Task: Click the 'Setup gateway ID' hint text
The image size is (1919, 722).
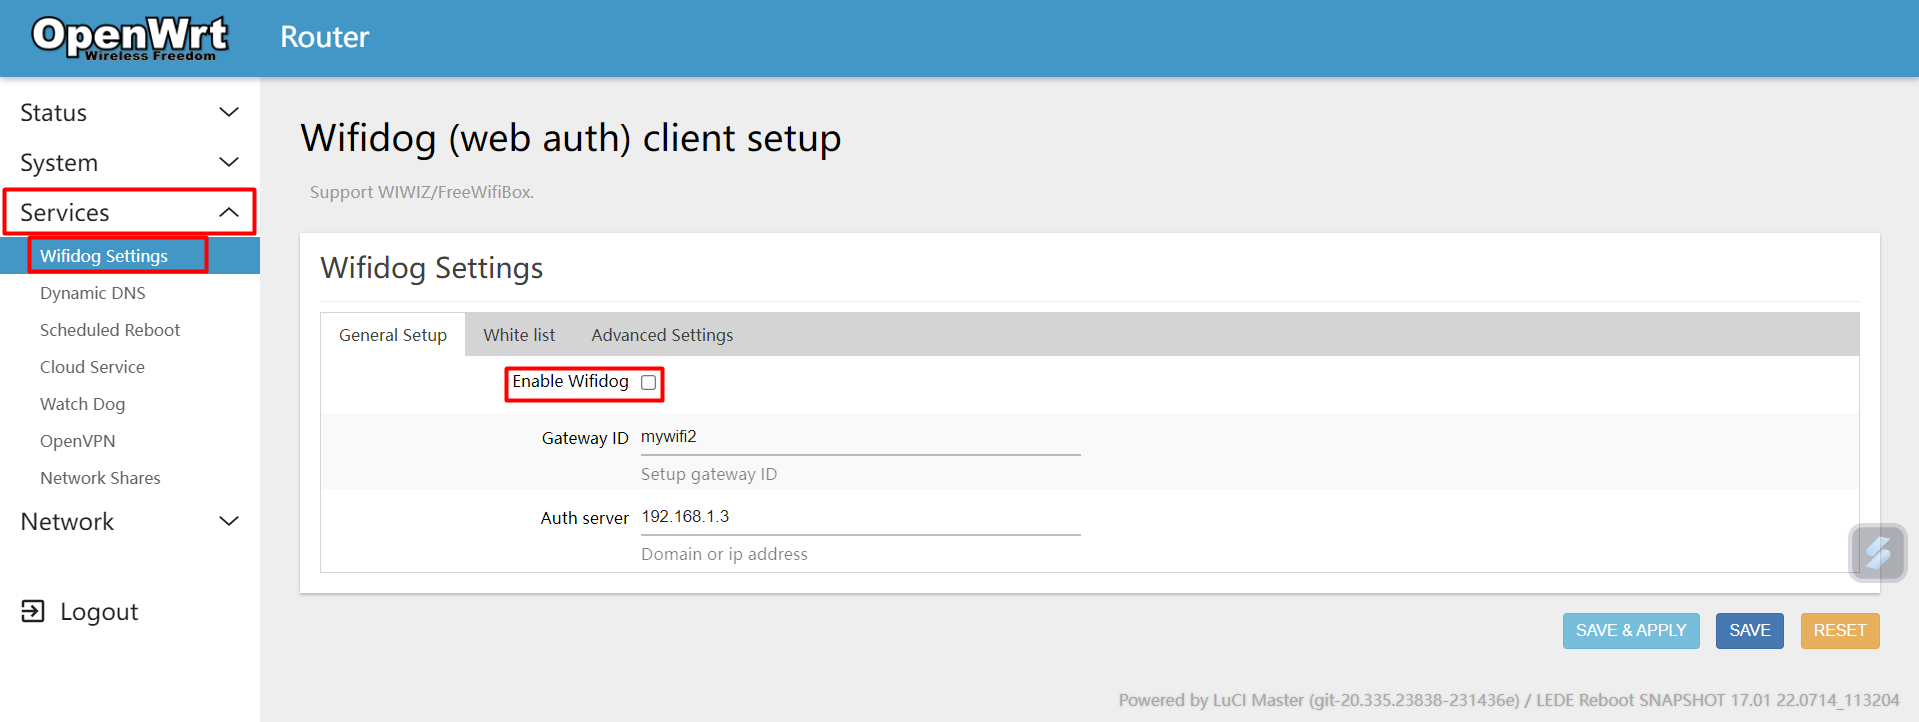Action: [709, 474]
